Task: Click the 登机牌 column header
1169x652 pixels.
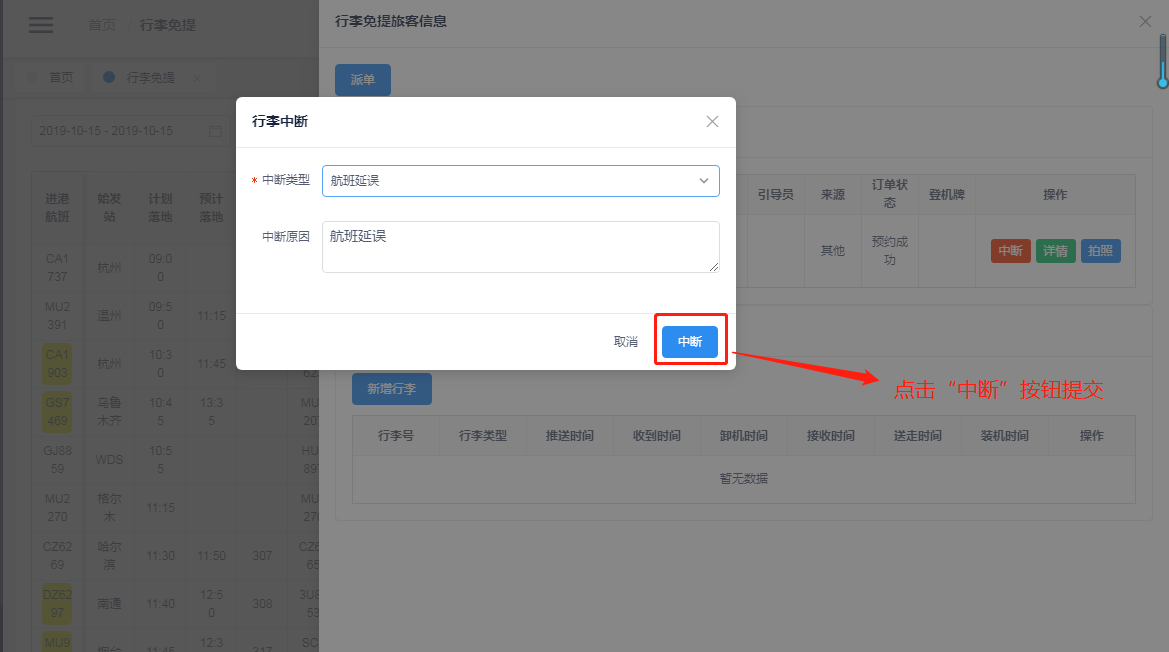Action: [x=947, y=194]
